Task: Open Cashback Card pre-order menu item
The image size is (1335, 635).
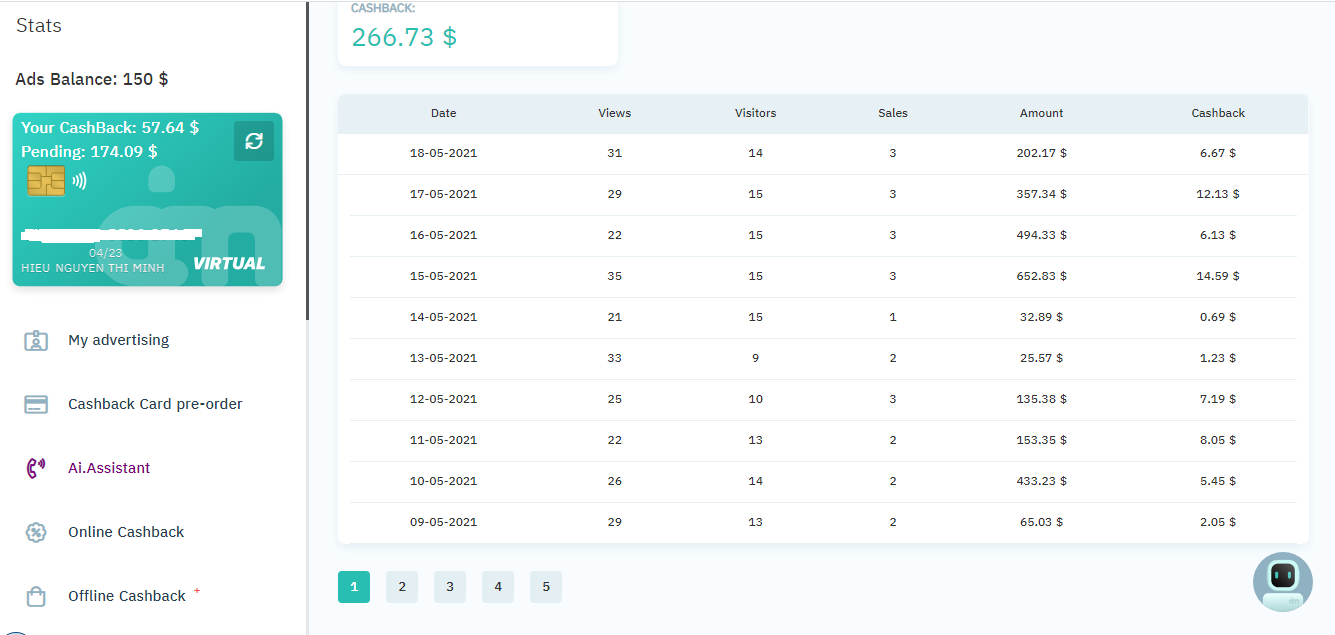Action: 155,404
